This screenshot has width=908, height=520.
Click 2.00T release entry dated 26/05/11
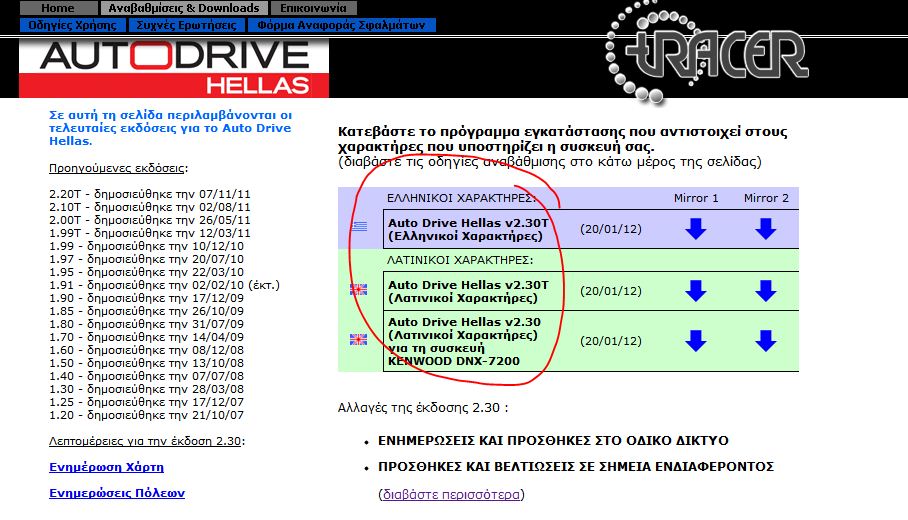pos(149,220)
